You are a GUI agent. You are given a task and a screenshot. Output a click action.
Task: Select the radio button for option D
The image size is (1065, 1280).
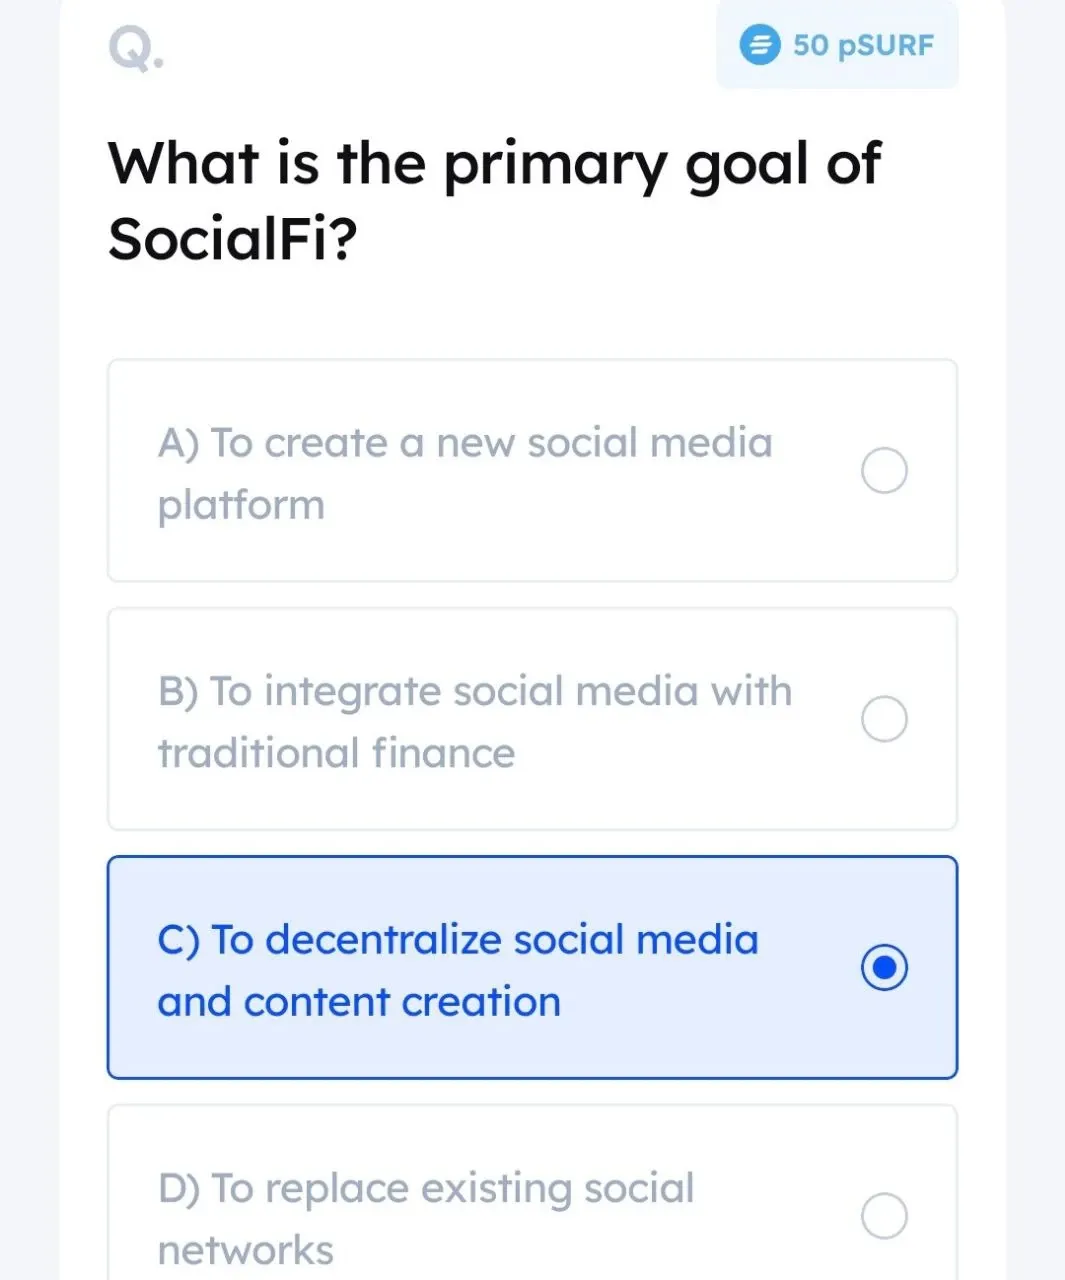(x=884, y=1215)
